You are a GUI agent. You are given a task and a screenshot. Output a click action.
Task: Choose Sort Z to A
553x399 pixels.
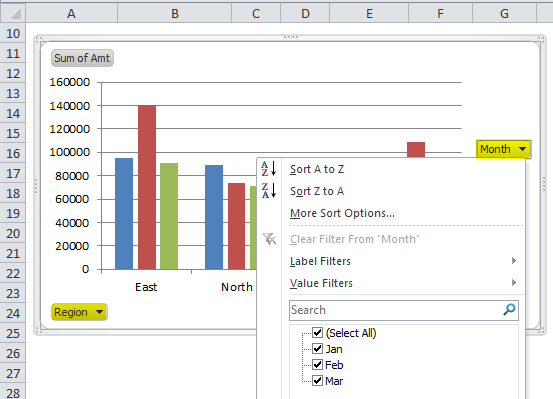(x=317, y=191)
